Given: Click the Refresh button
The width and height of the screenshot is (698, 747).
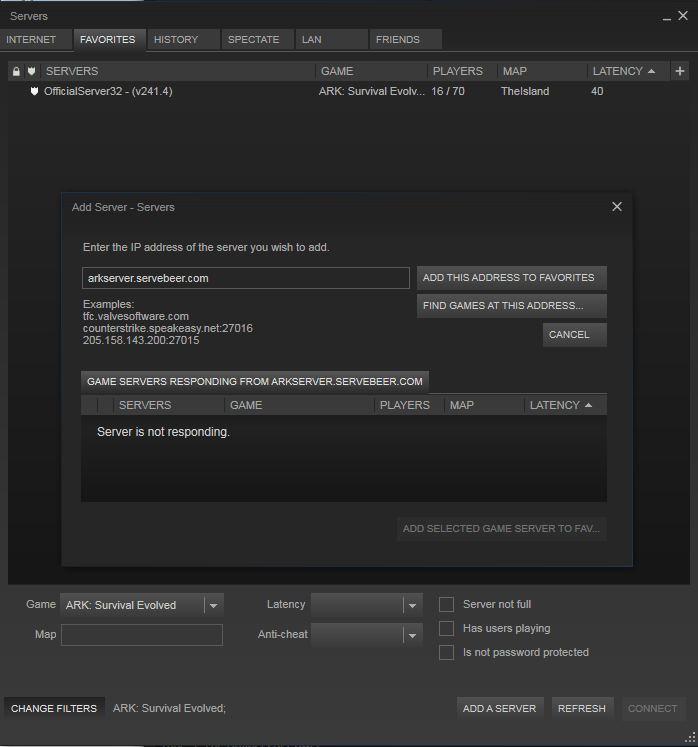Looking at the screenshot, I should click(x=582, y=708).
